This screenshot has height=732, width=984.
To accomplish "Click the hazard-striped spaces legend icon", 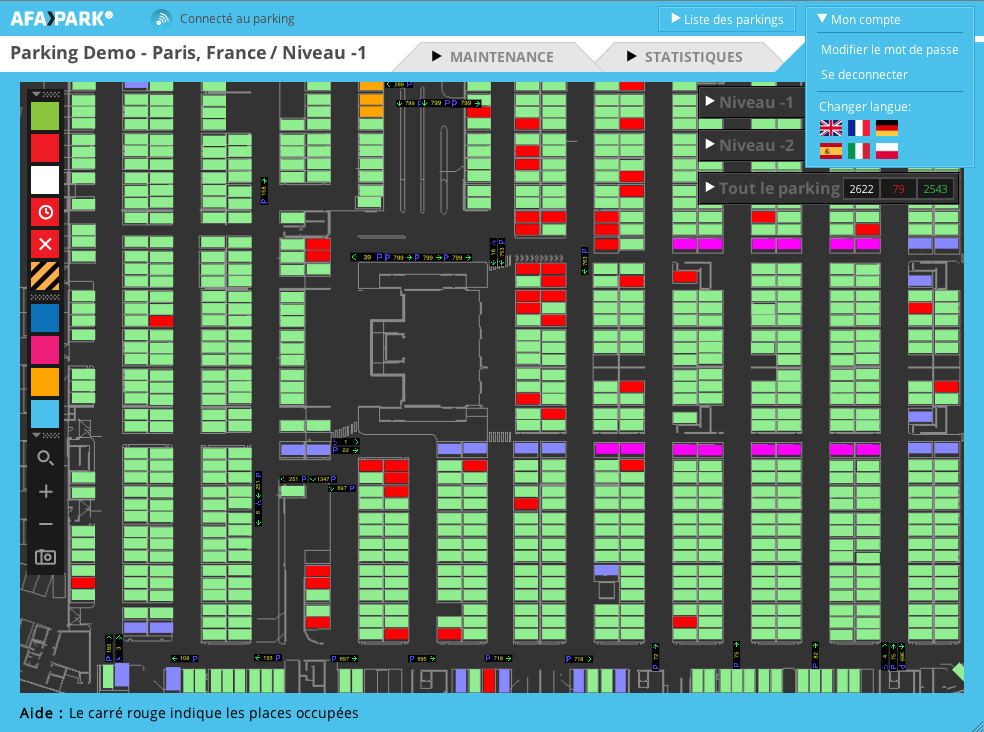I will click(44, 276).
